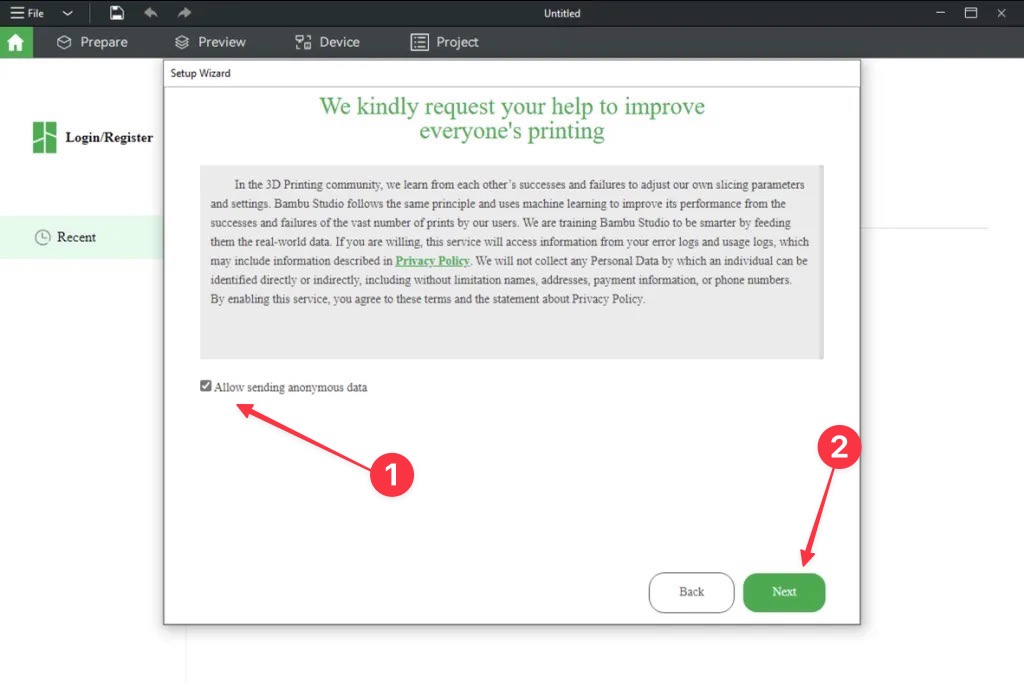Click Login/Register with the Bambu logo
Viewport: 1024px width, 683px height.
[x=93, y=138]
